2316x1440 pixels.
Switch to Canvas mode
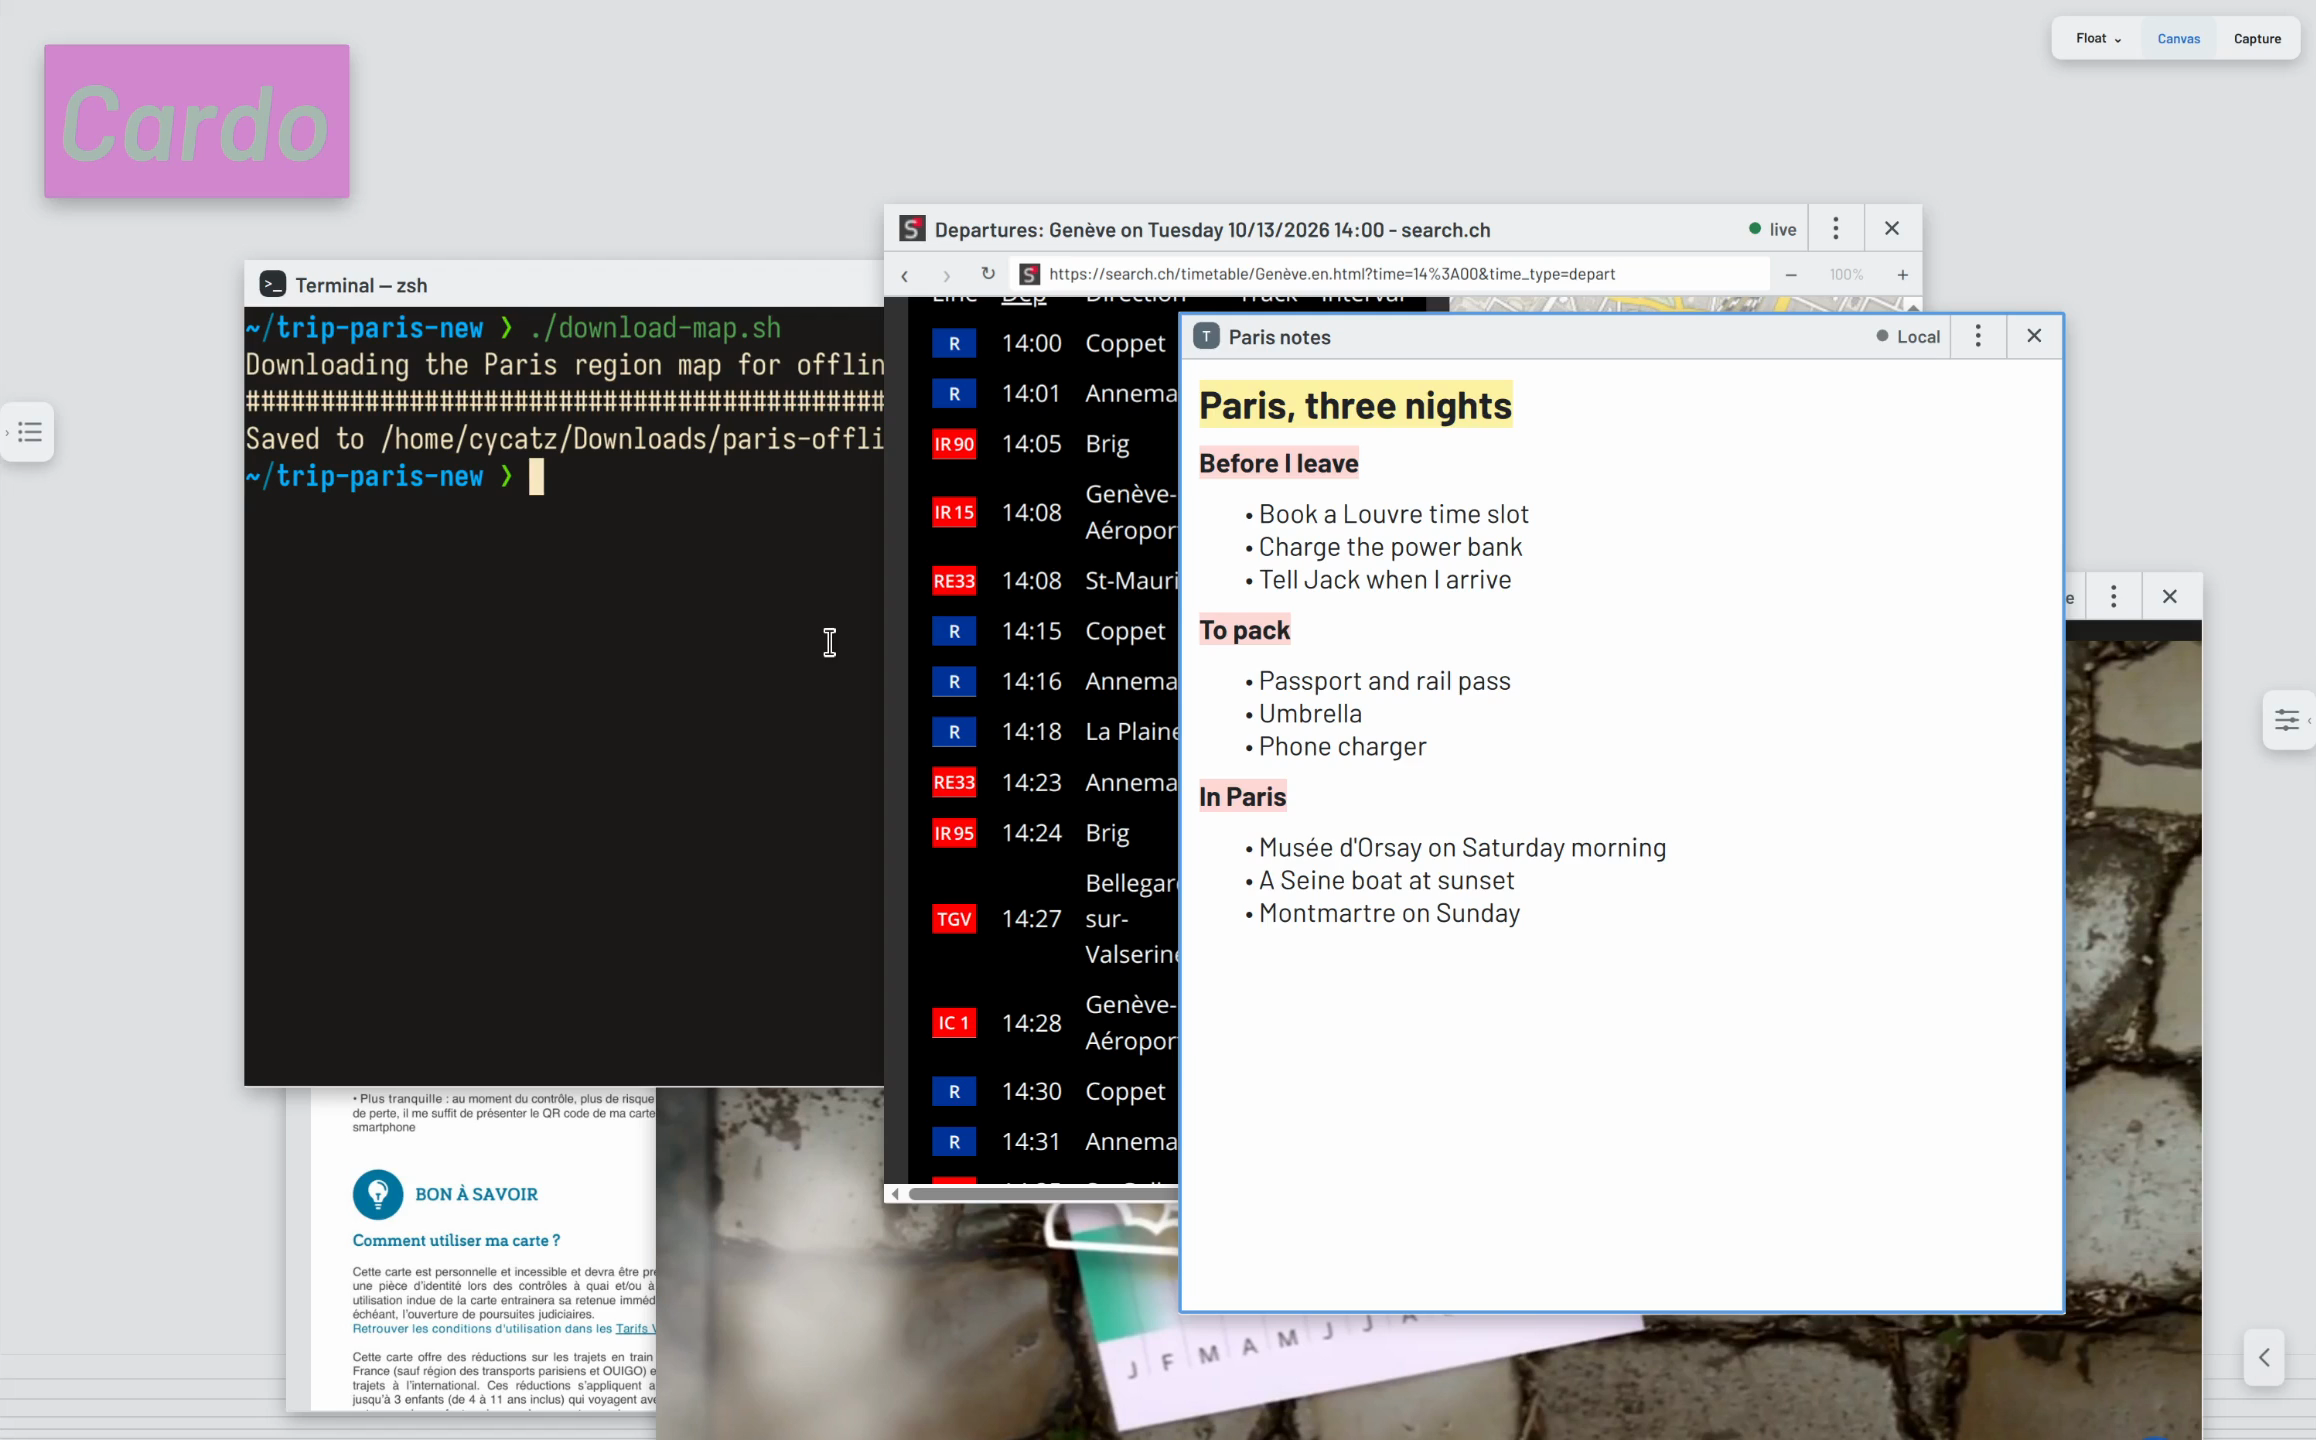click(x=2178, y=39)
